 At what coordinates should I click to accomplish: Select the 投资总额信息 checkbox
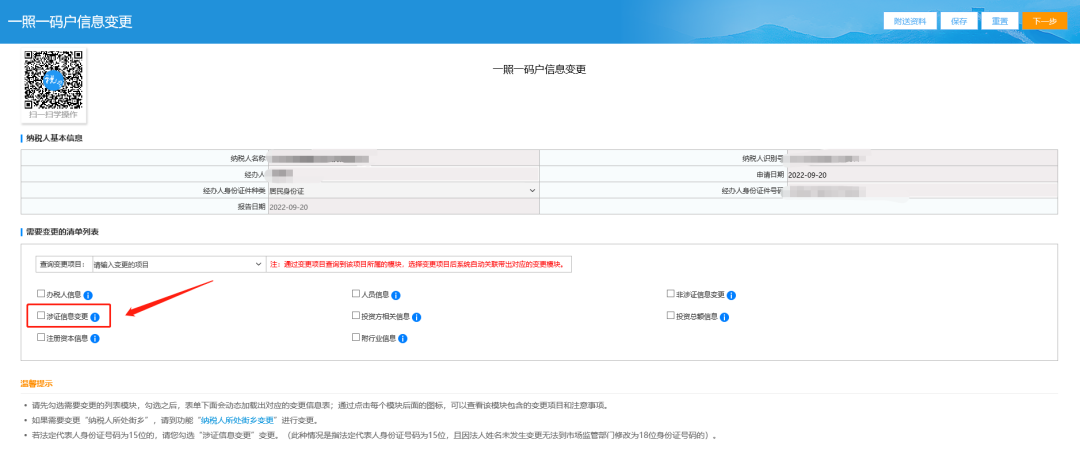[x=671, y=316]
